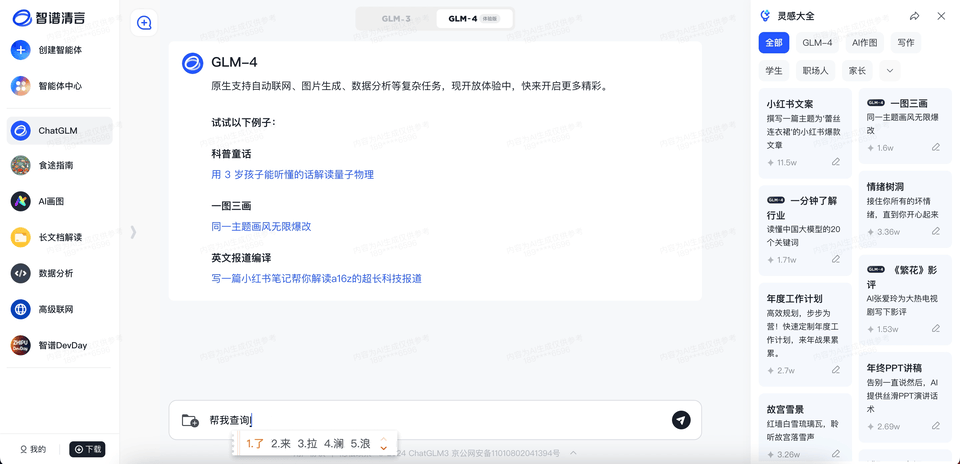Click the share arrow in 灵感大全 header
Screen dimensions: 960x464
(914, 16)
